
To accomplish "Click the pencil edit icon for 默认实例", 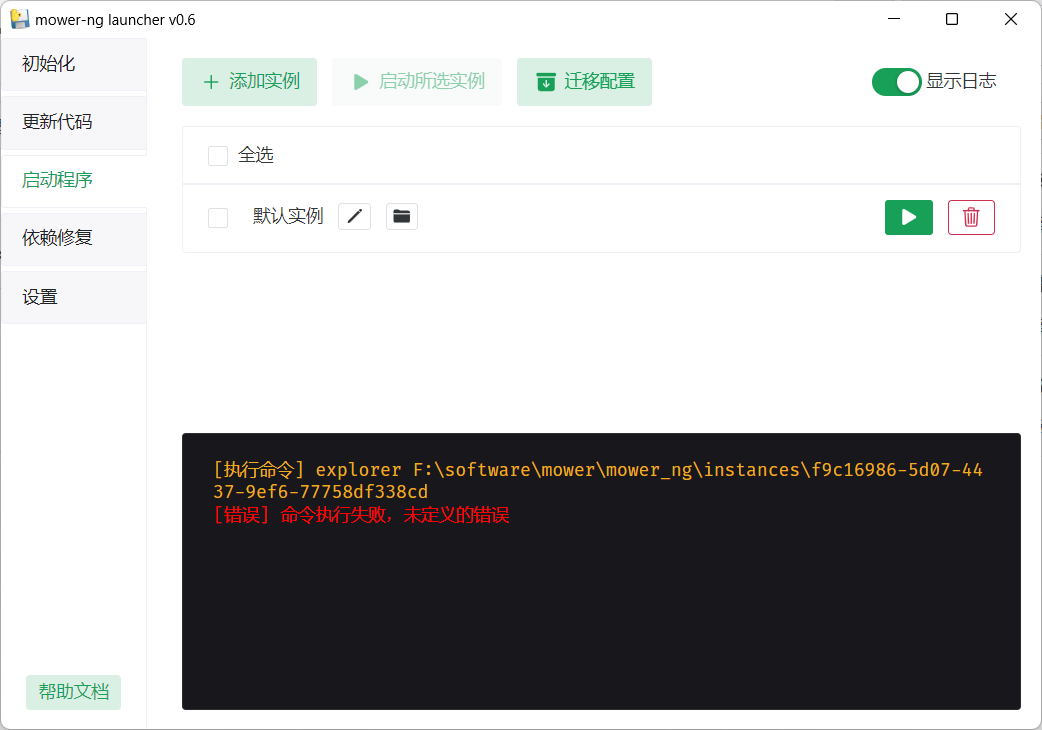I will (354, 217).
